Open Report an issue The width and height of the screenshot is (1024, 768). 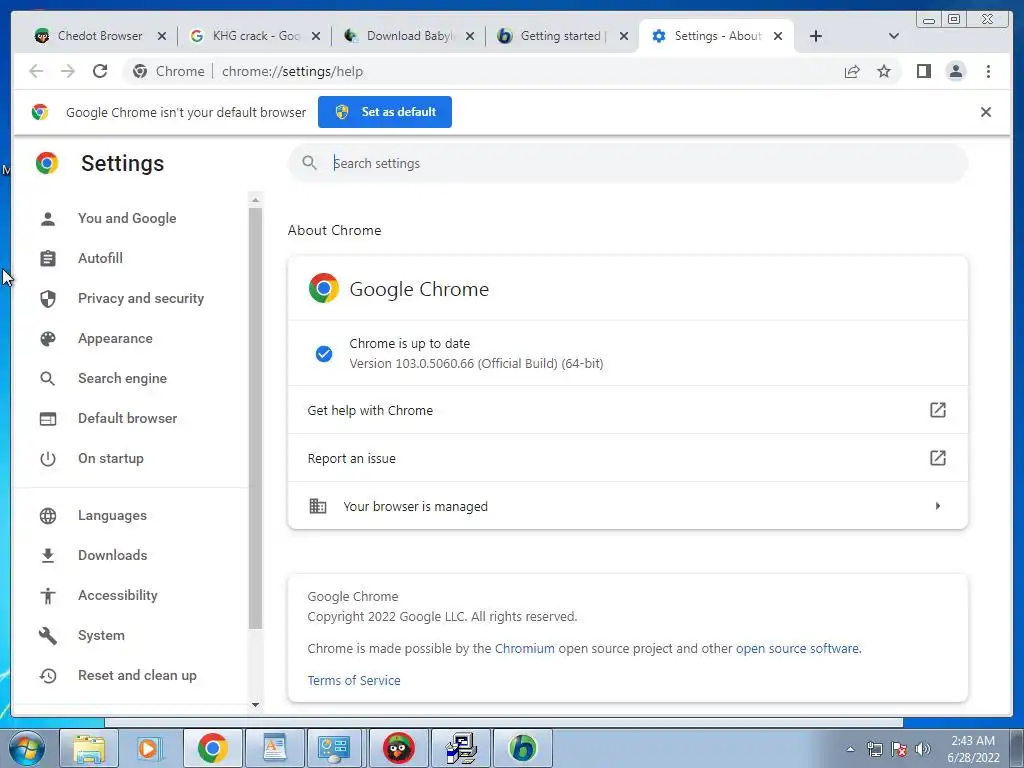pyautogui.click(x=628, y=458)
